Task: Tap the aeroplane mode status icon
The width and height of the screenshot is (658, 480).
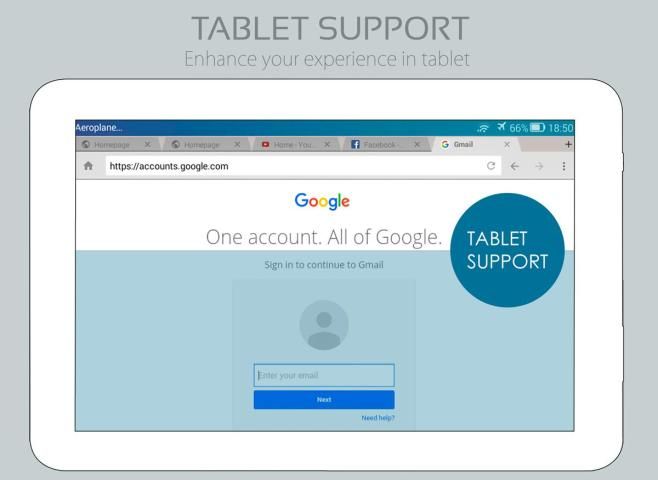Action: pyautogui.click(x=501, y=127)
